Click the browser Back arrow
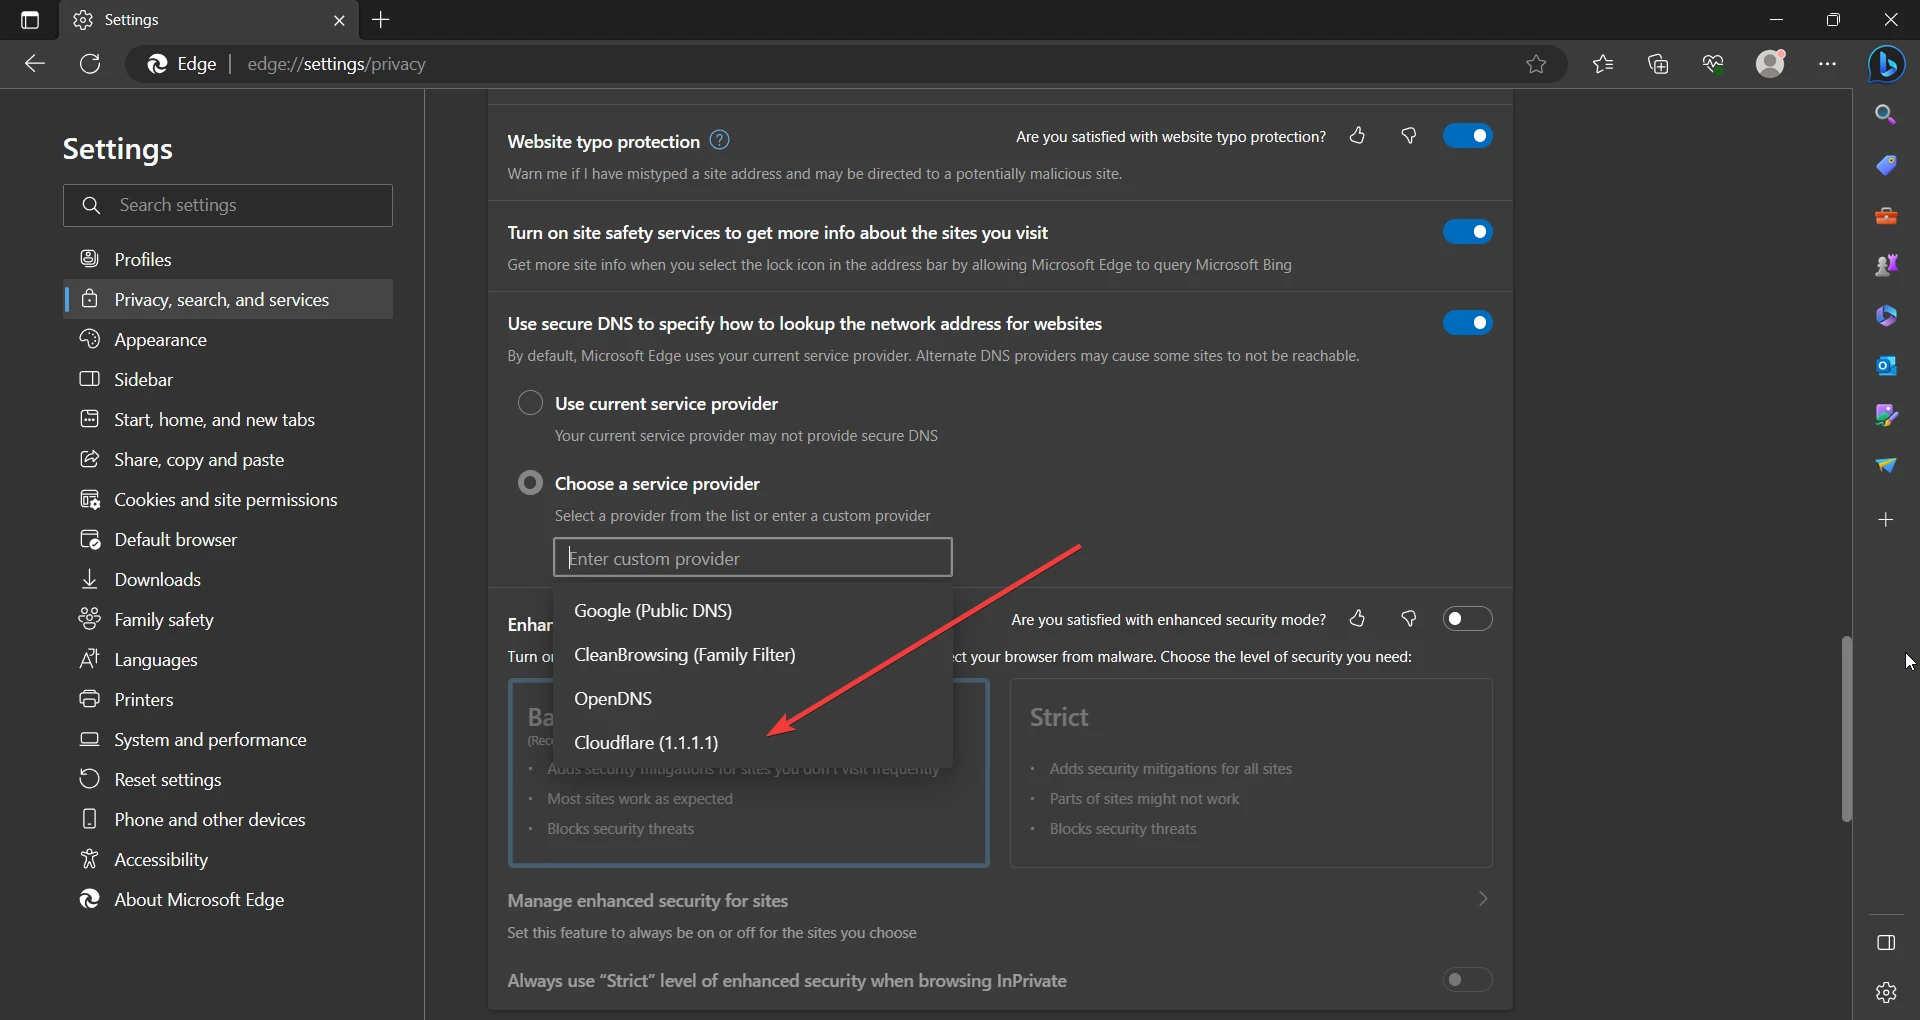This screenshot has height=1020, width=1920. [x=35, y=64]
